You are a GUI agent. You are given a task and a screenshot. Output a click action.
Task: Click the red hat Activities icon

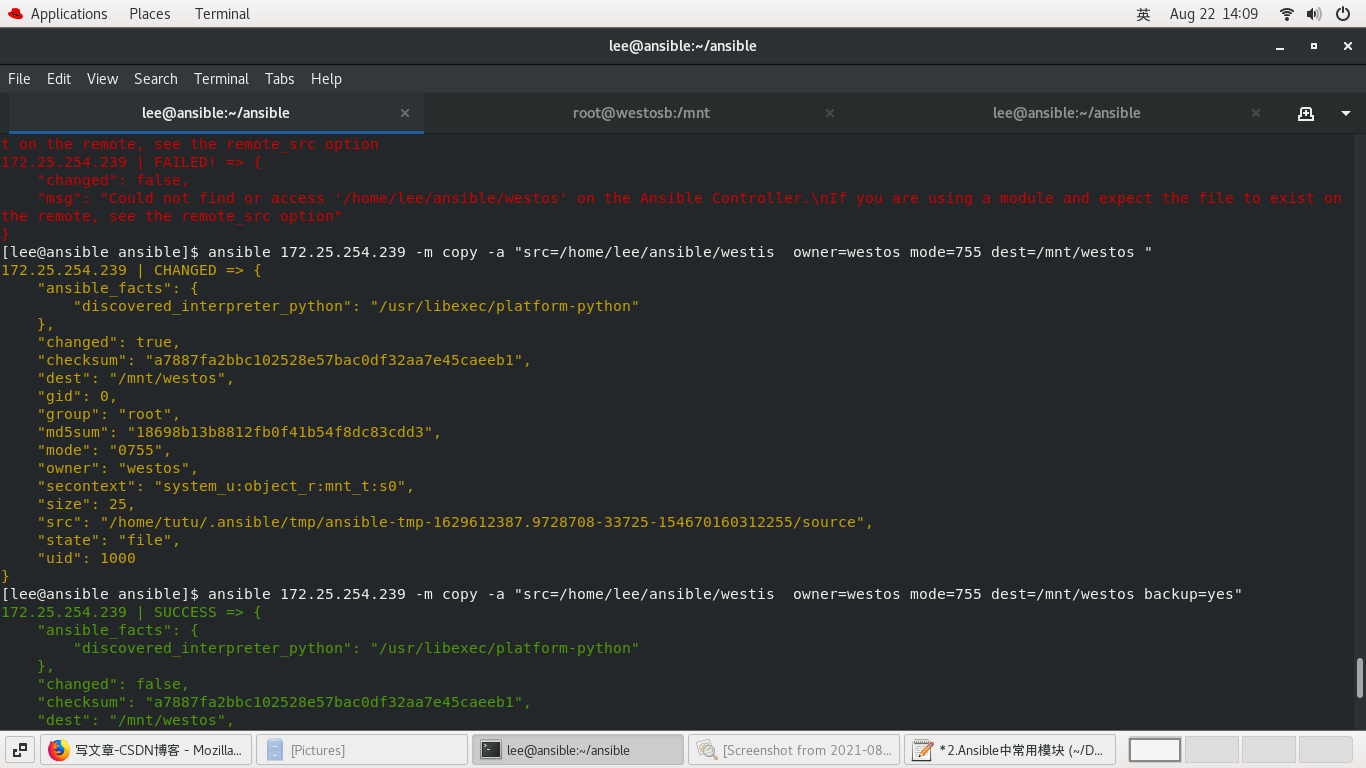point(15,14)
